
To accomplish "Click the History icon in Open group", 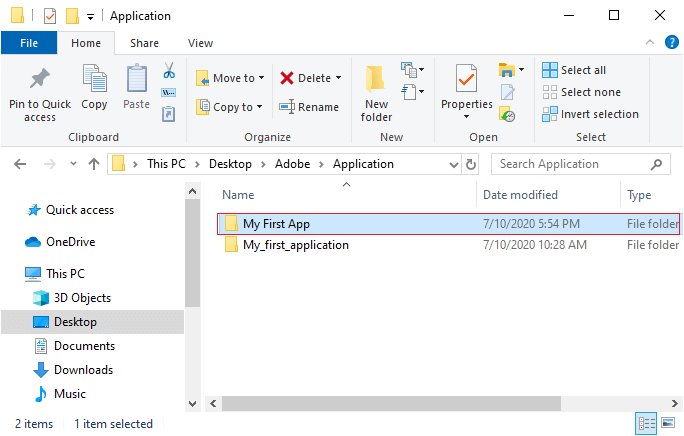I will [507, 114].
